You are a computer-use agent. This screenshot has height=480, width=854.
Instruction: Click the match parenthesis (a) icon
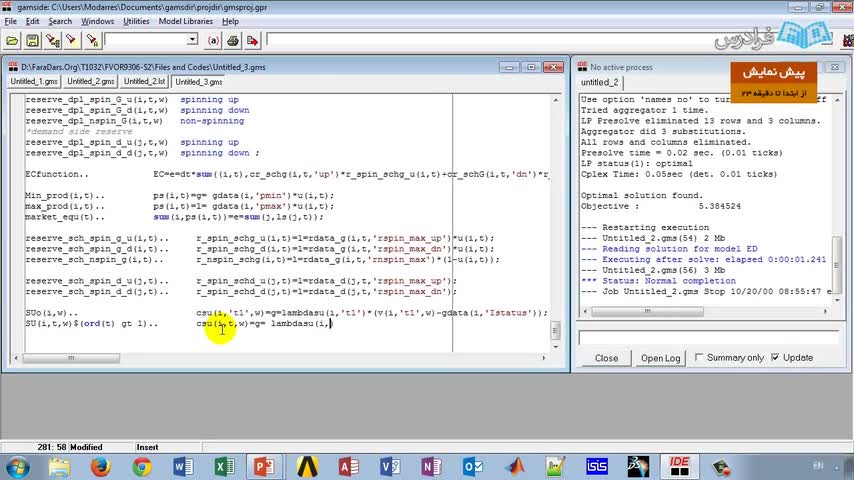click(x=213, y=41)
